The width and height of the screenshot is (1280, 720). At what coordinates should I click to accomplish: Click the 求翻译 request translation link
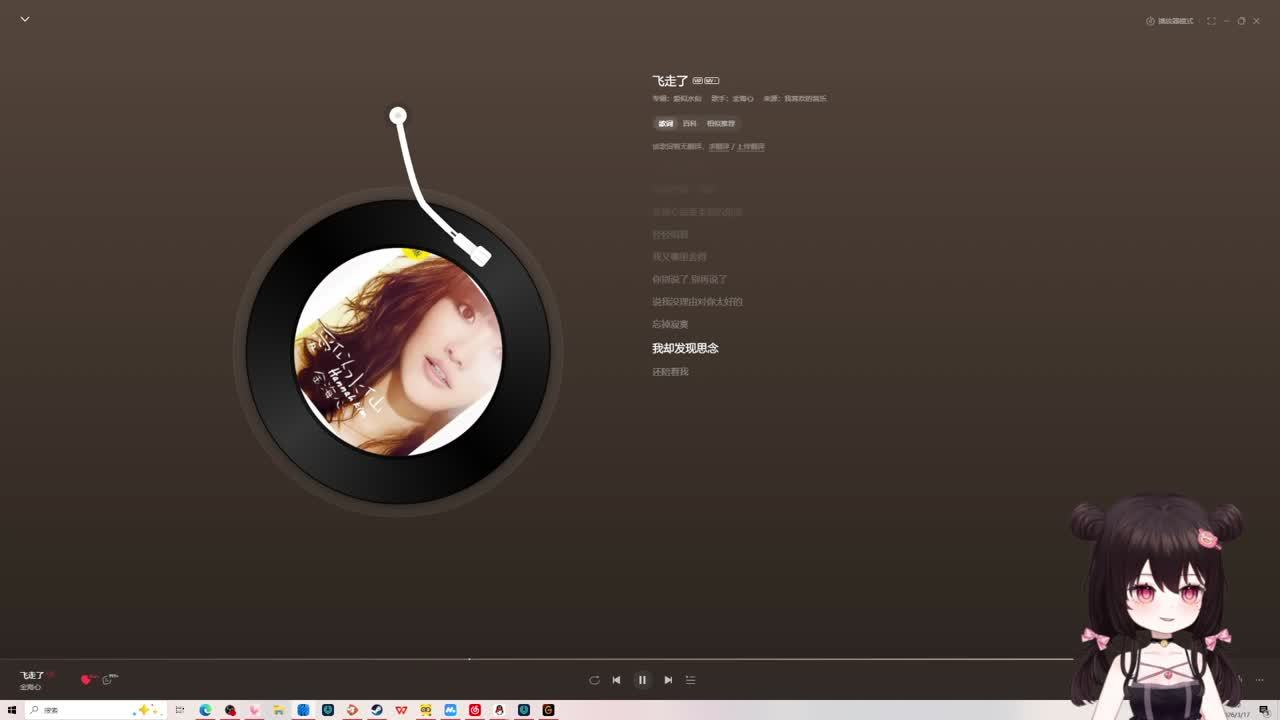[x=719, y=147]
